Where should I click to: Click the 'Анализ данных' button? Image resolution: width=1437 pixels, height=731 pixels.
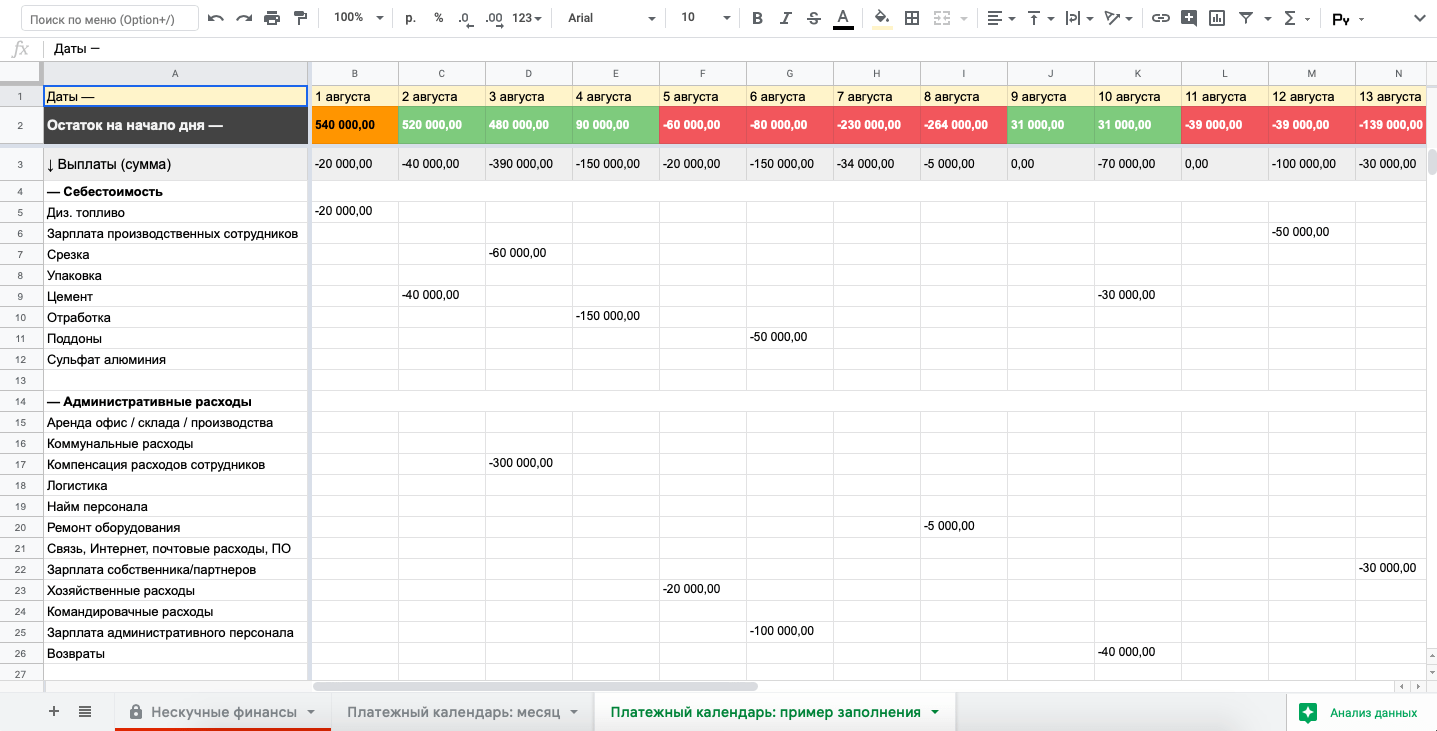(1359, 713)
